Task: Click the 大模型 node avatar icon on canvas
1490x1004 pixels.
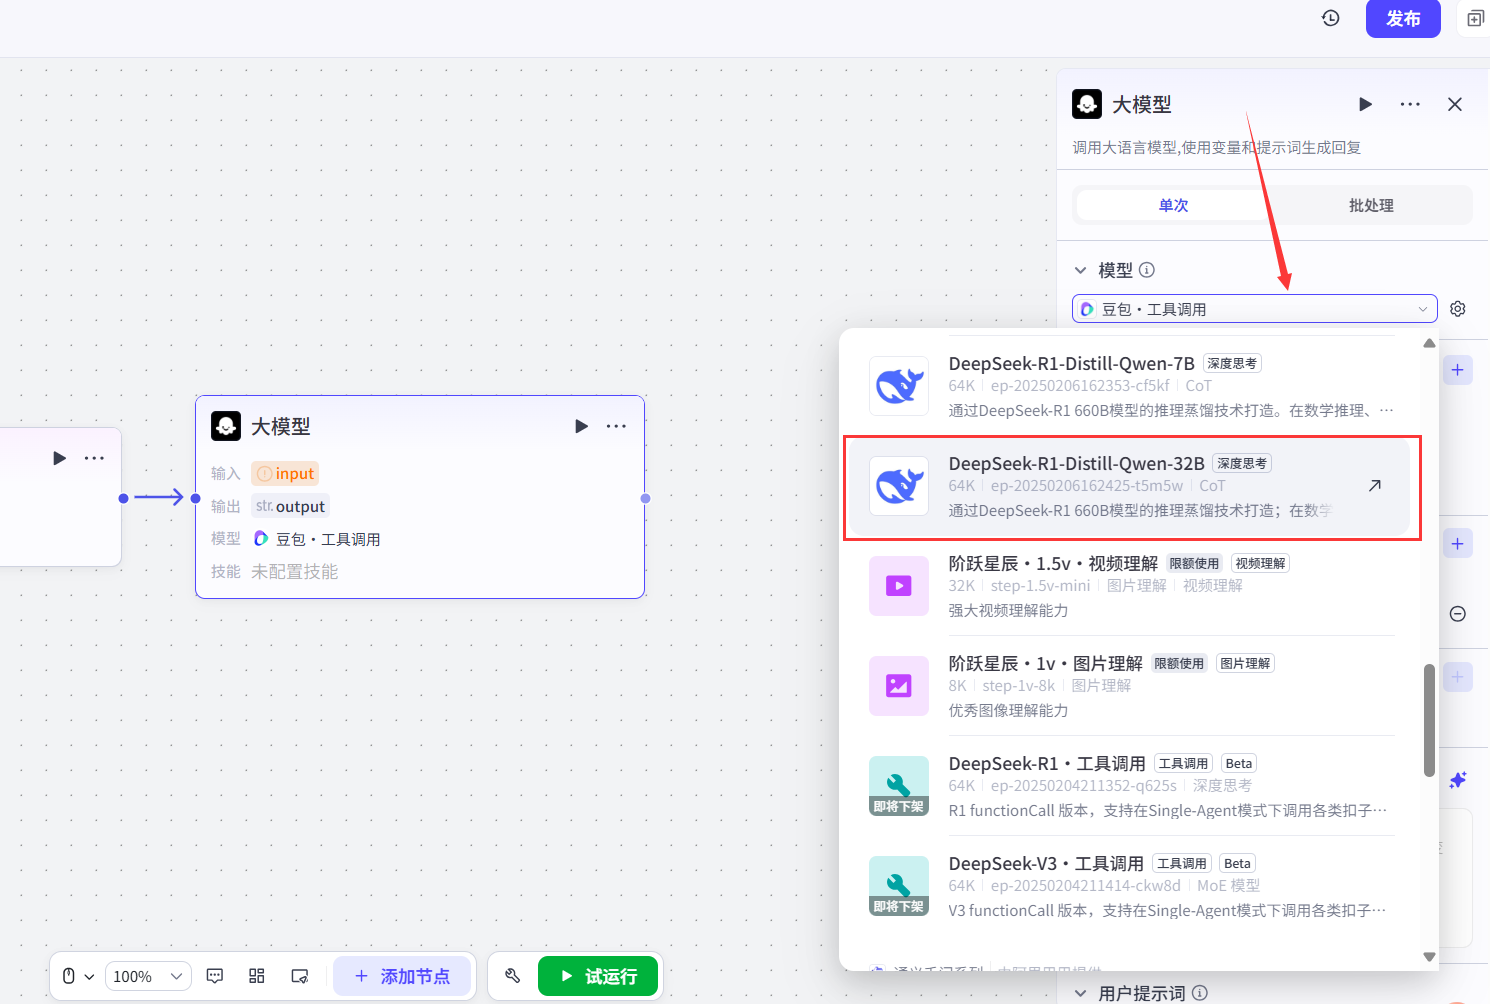Action: pos(226,426)
